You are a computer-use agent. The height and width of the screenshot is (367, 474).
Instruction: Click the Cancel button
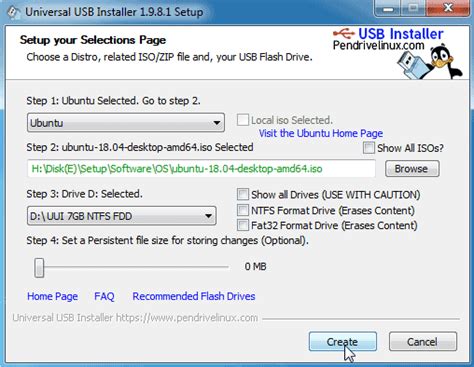pos(423,342)
